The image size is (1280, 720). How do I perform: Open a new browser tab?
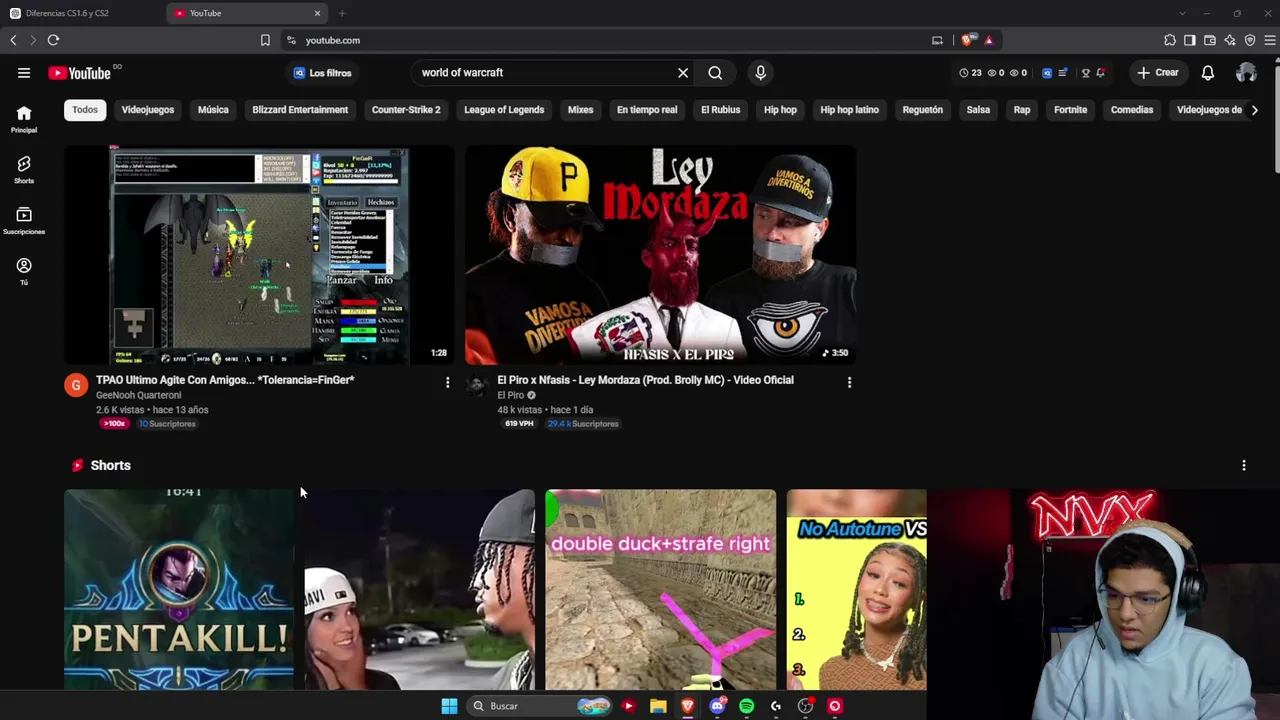[342, 13]
